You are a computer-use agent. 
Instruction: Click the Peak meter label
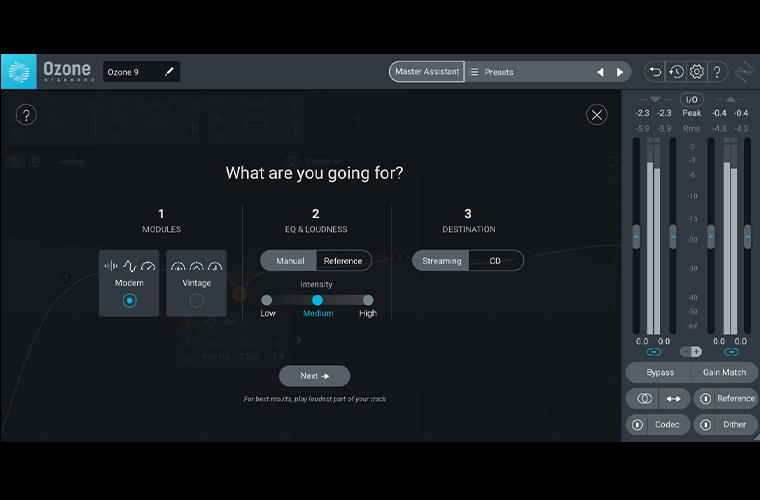[x=692, y=113]
